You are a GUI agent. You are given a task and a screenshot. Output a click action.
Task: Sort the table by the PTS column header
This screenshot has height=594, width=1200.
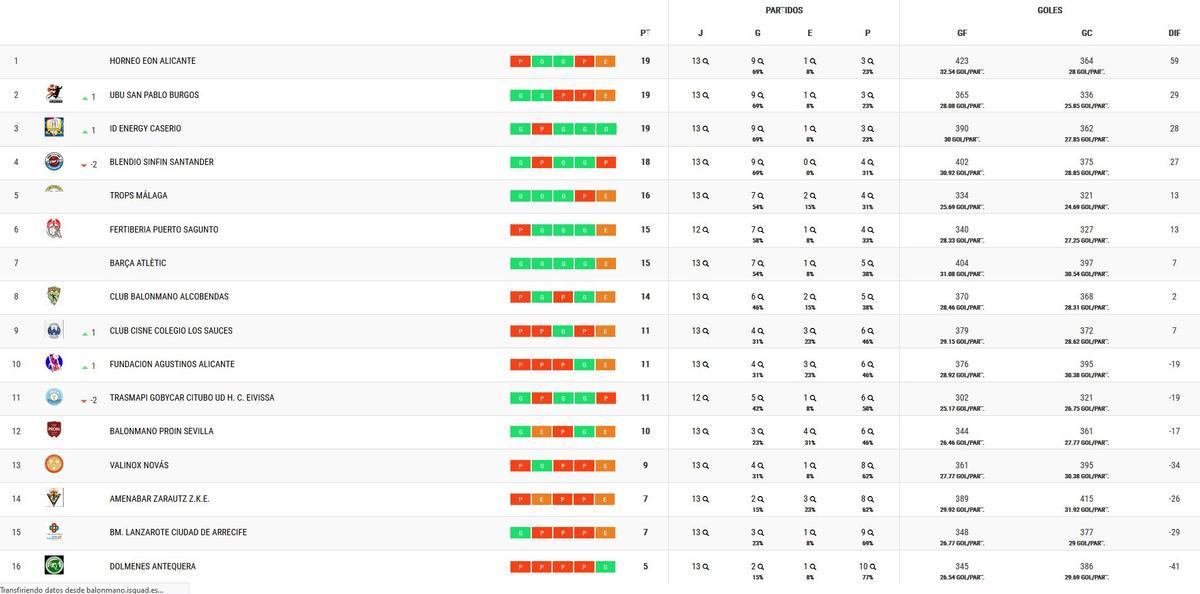[x=645, y=32]
